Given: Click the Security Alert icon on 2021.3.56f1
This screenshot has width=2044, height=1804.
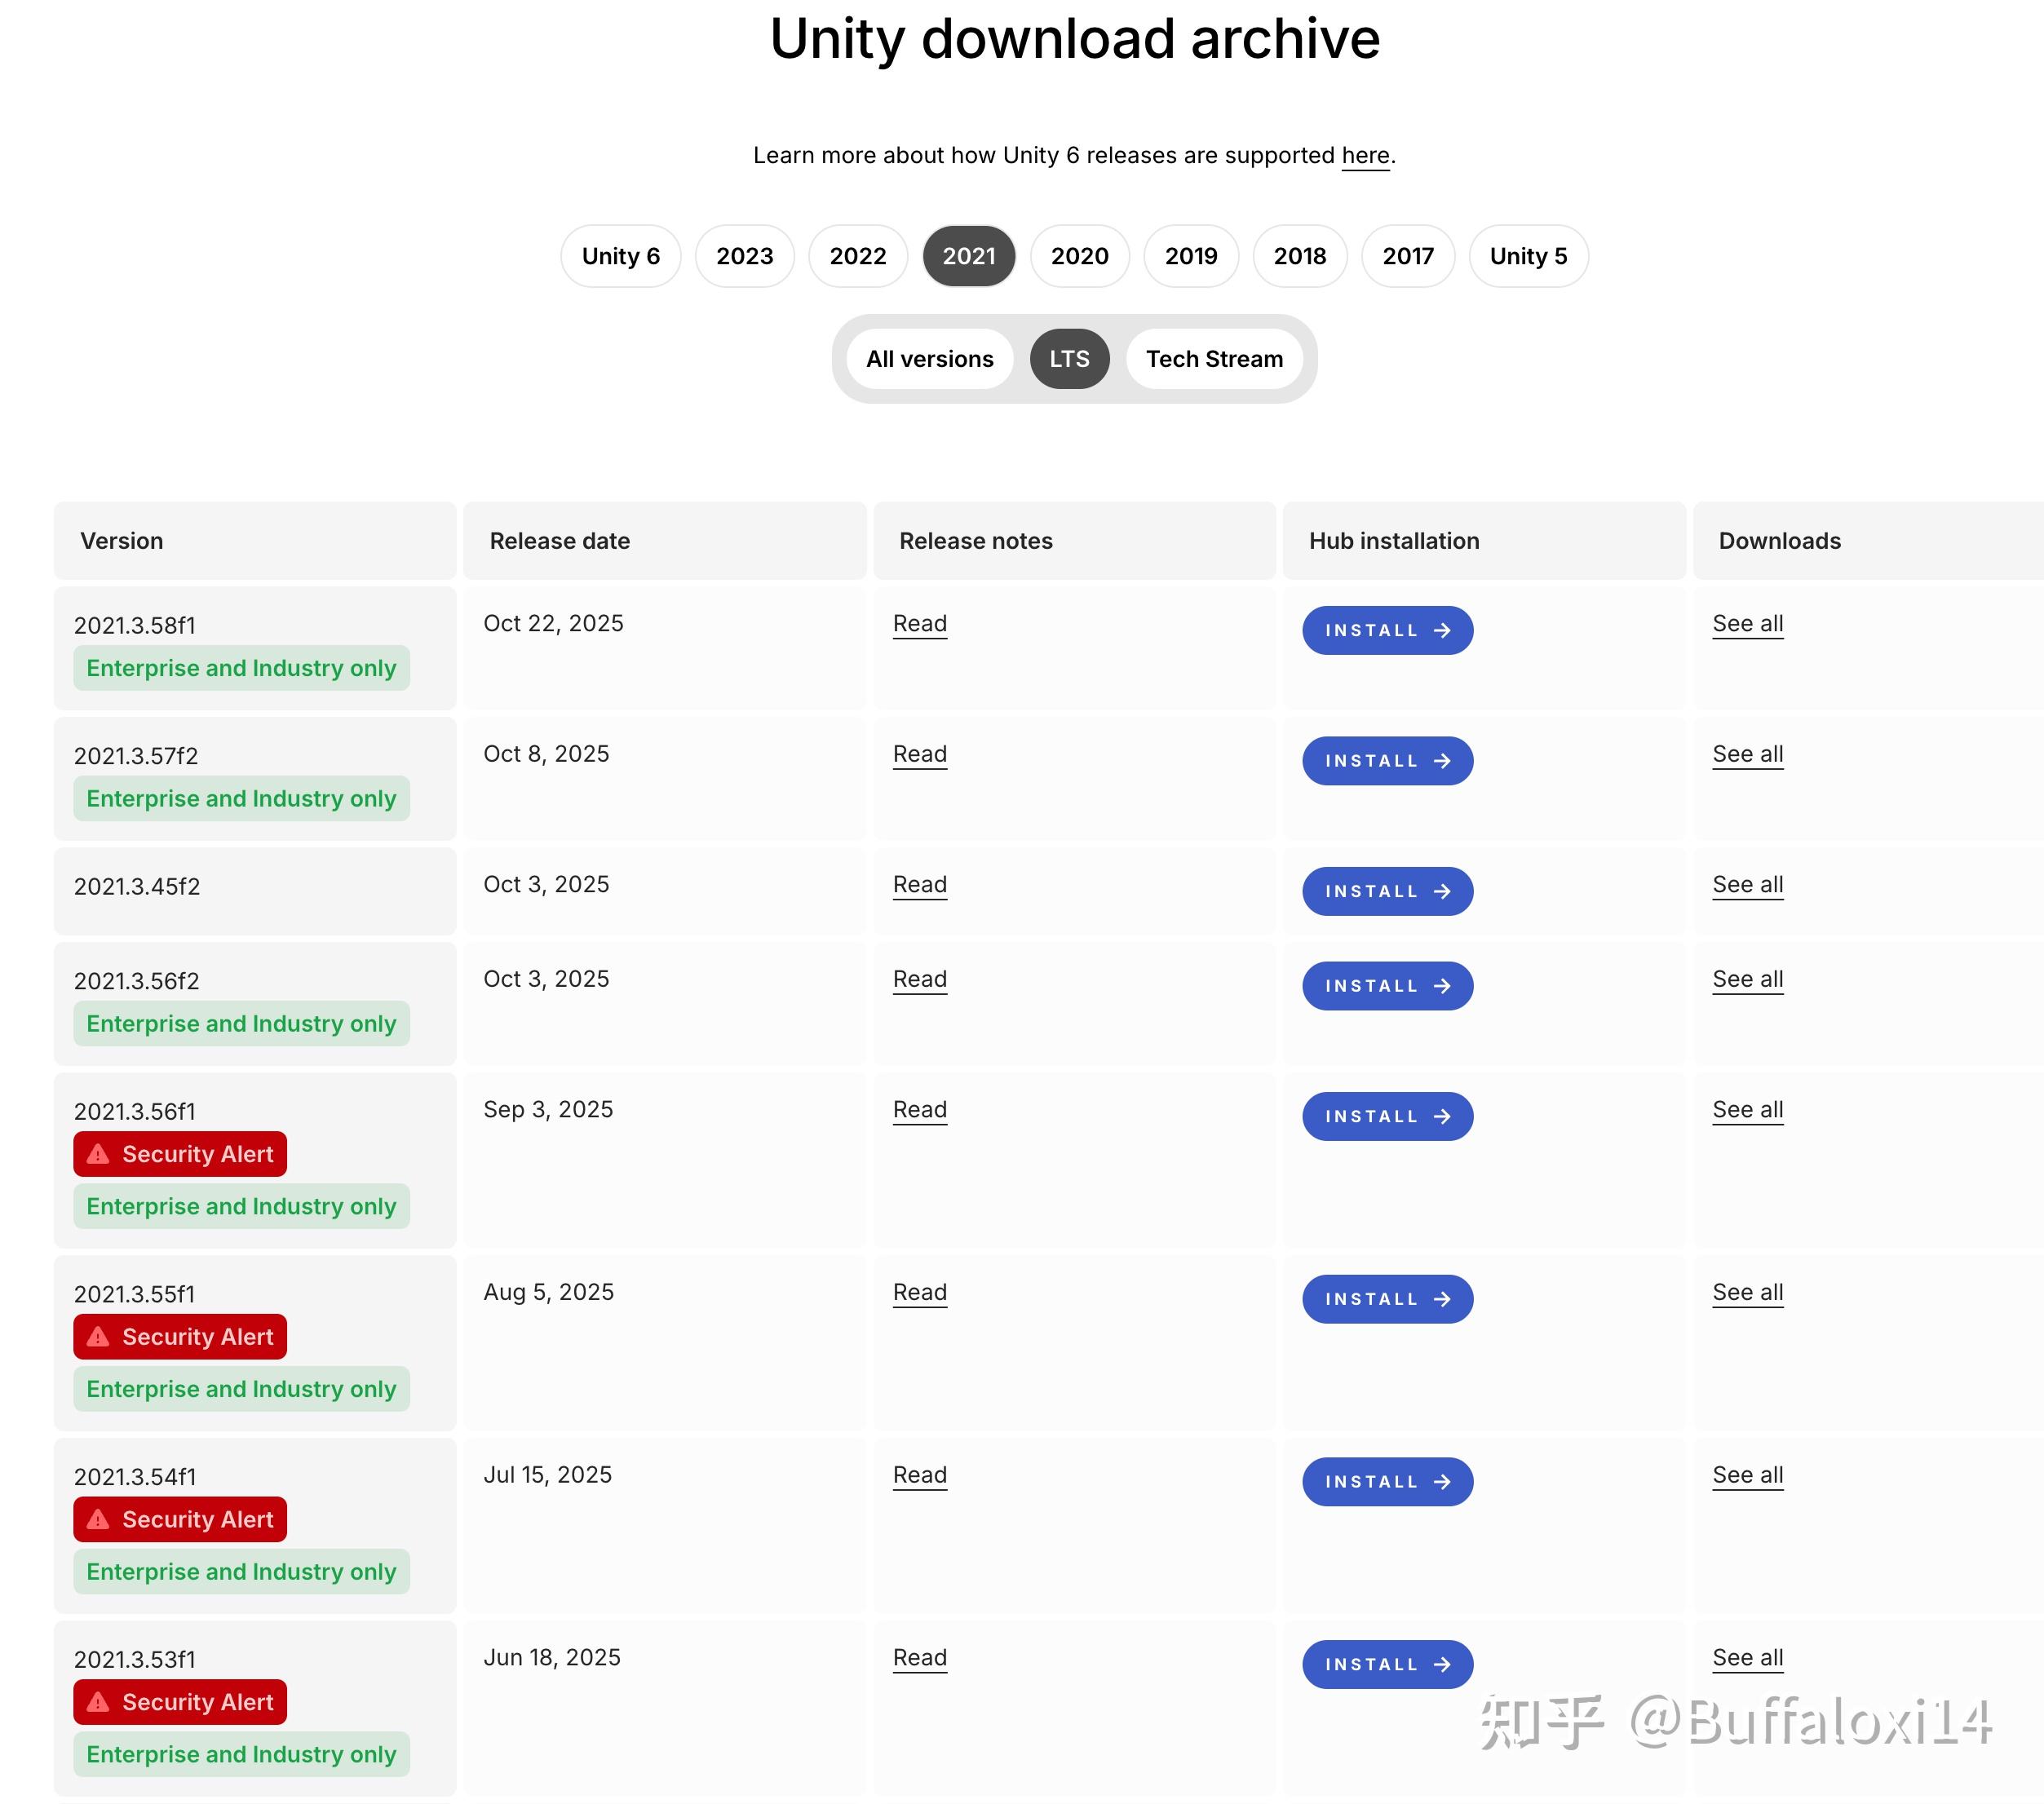Looking at the screenshot, I should [x=99, y=1153].
